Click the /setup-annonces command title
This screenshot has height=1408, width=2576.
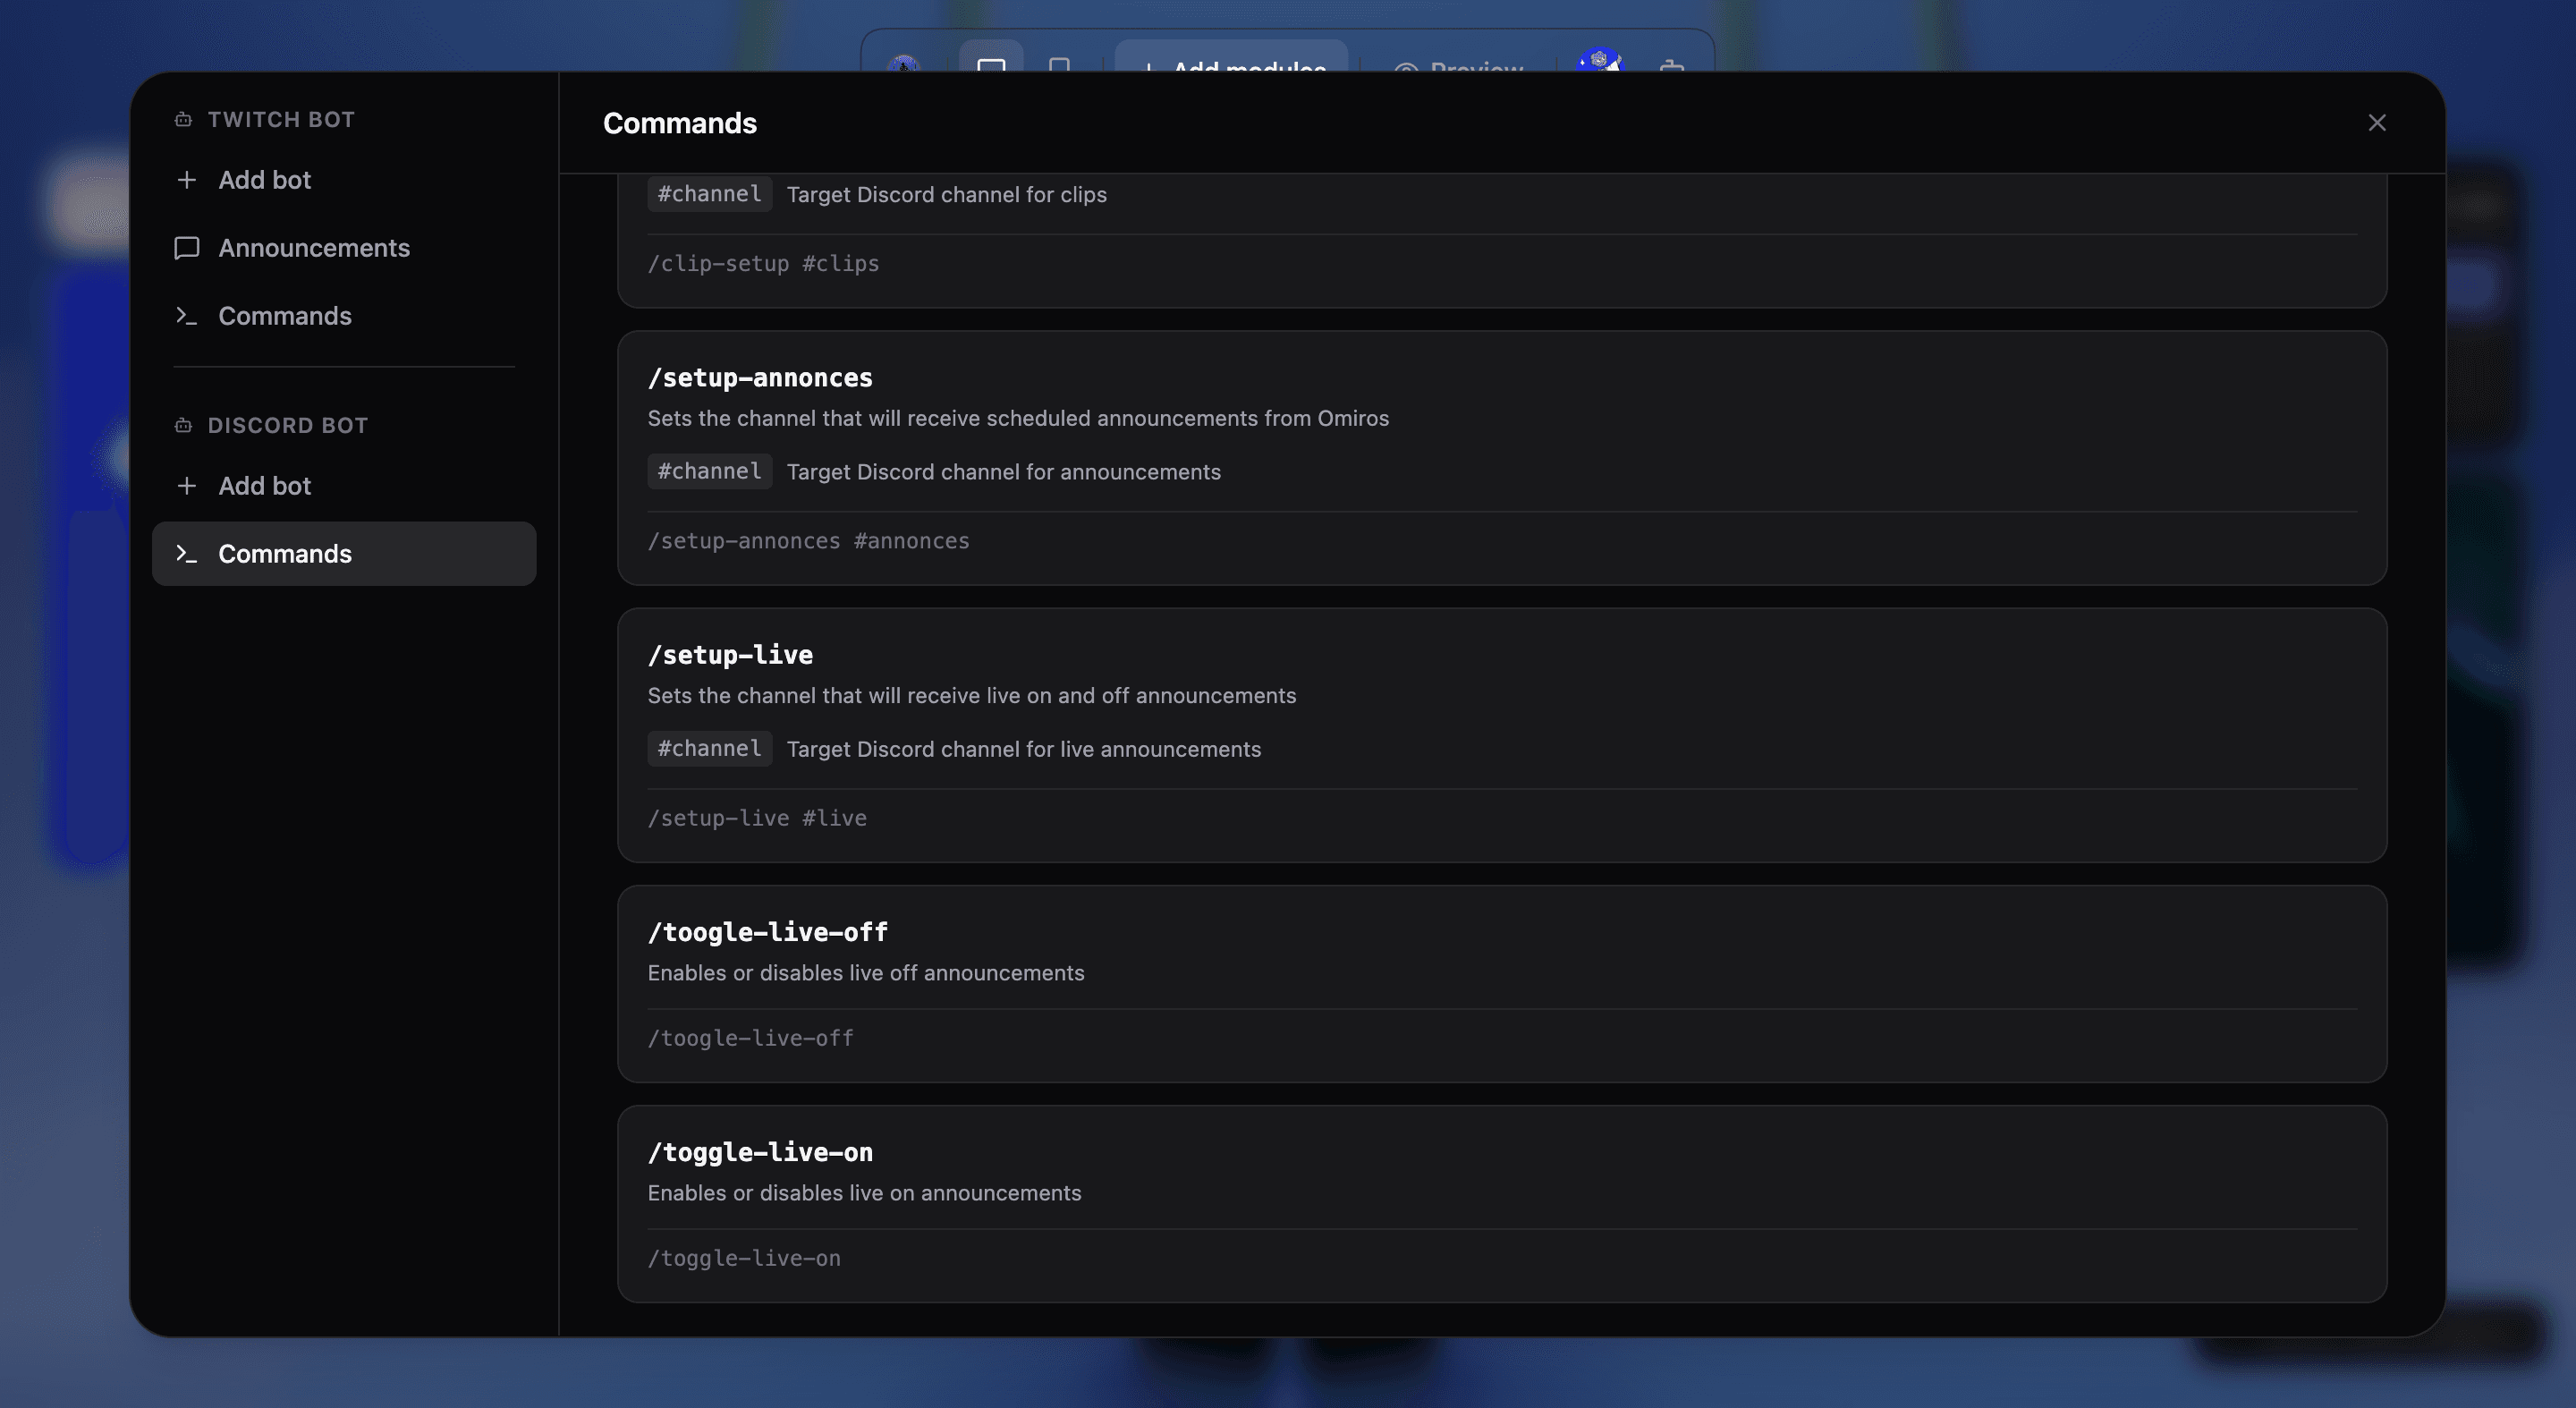(x=760, y=378)
